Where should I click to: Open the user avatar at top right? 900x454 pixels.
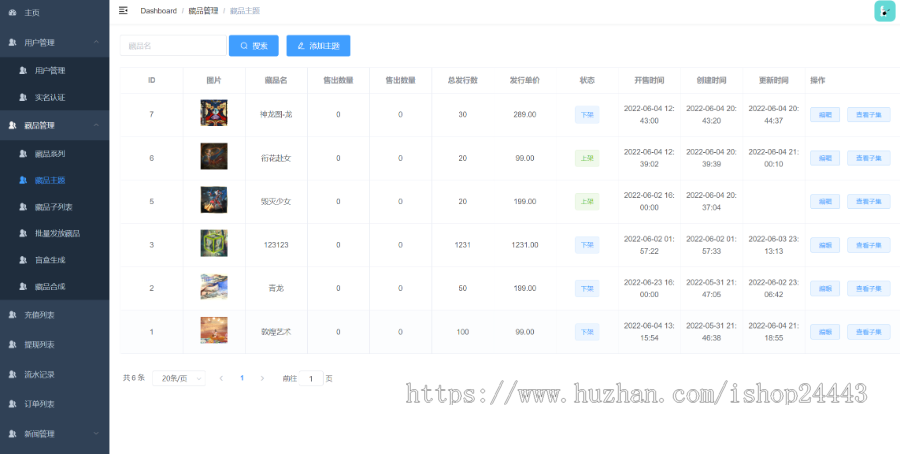point(885,11)
